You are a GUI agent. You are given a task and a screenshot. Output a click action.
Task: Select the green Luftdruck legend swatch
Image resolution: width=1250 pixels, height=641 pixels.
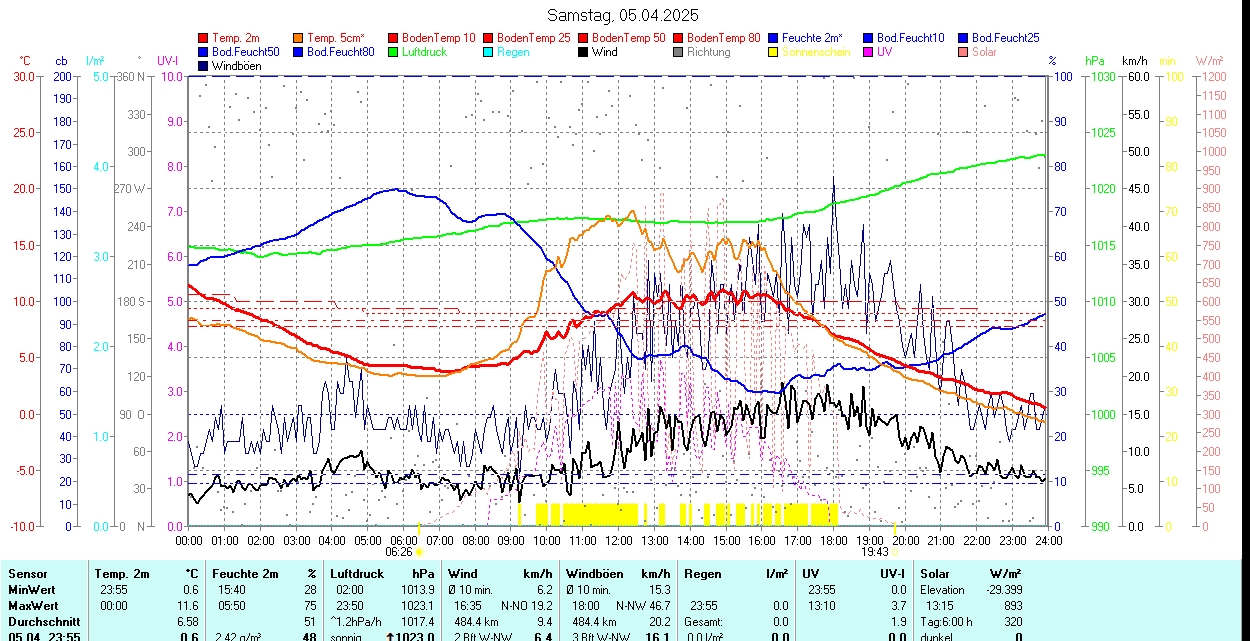[x=394, y=52]
